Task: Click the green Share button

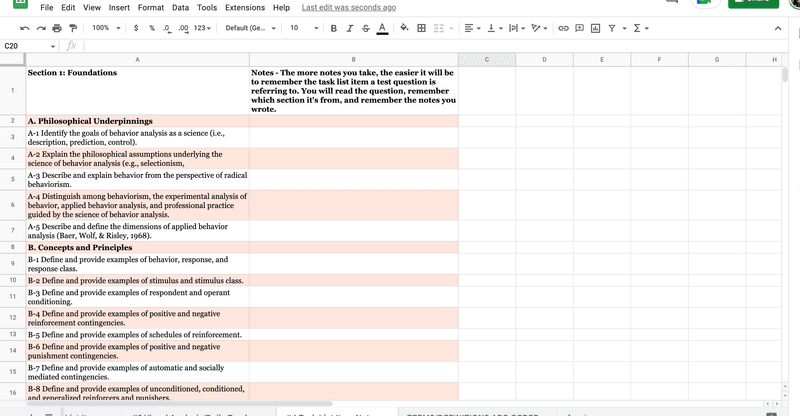Action: [753, 3]
